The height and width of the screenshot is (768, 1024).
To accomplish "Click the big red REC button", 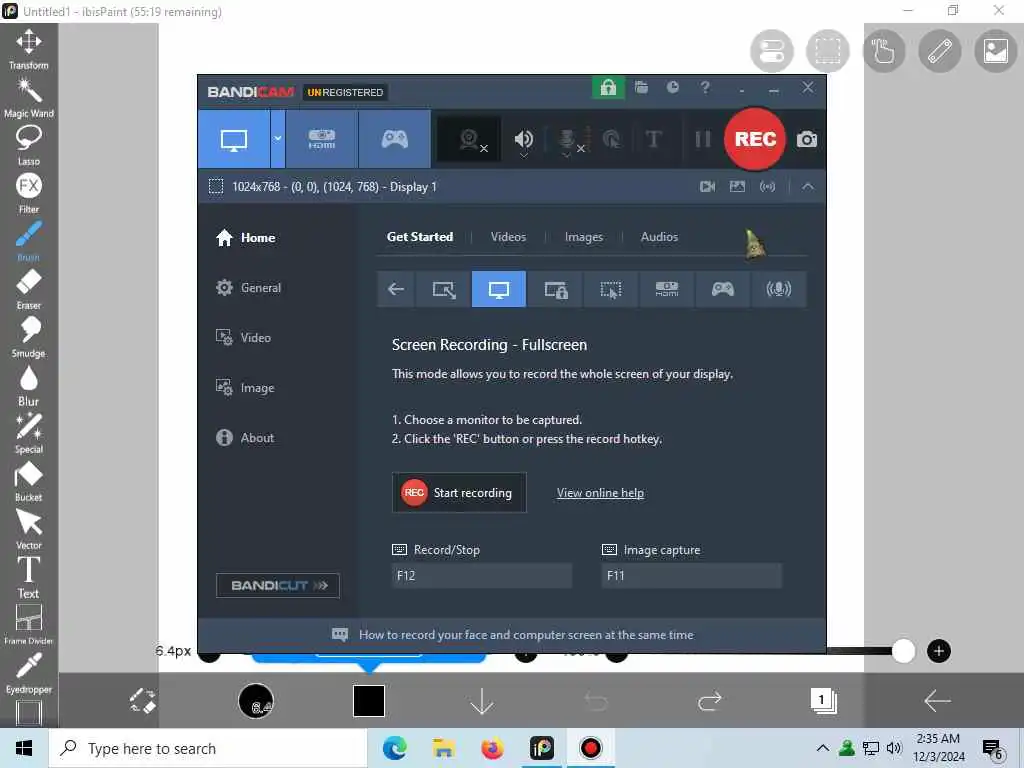I will (x=755, y=139).
